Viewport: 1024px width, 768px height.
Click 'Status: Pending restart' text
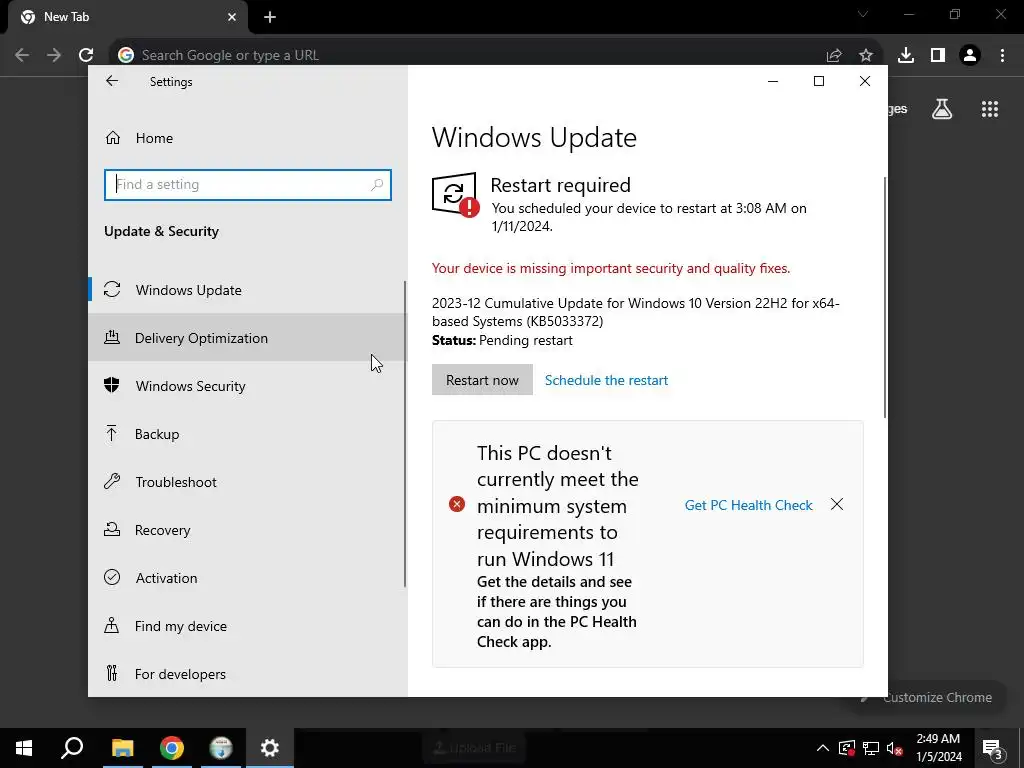coord(502,340)
